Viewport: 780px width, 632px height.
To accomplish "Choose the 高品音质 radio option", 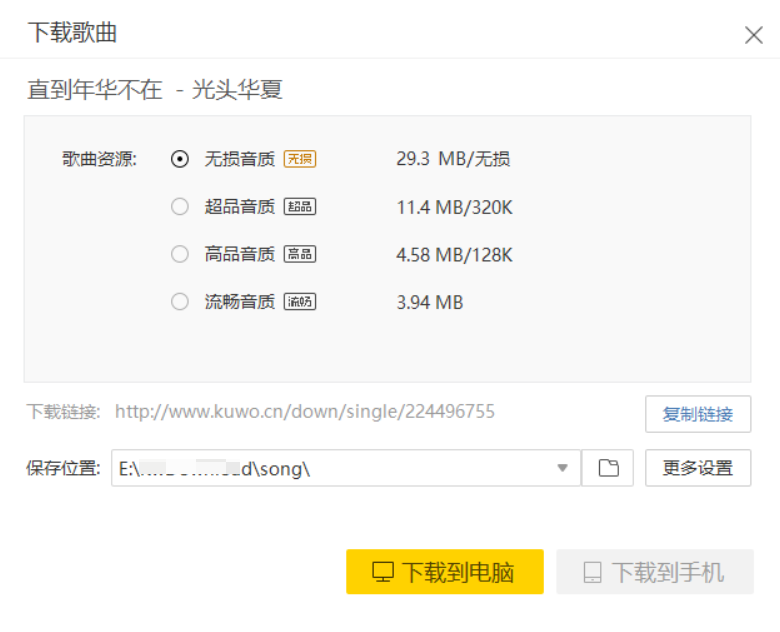I will [180, 254].
